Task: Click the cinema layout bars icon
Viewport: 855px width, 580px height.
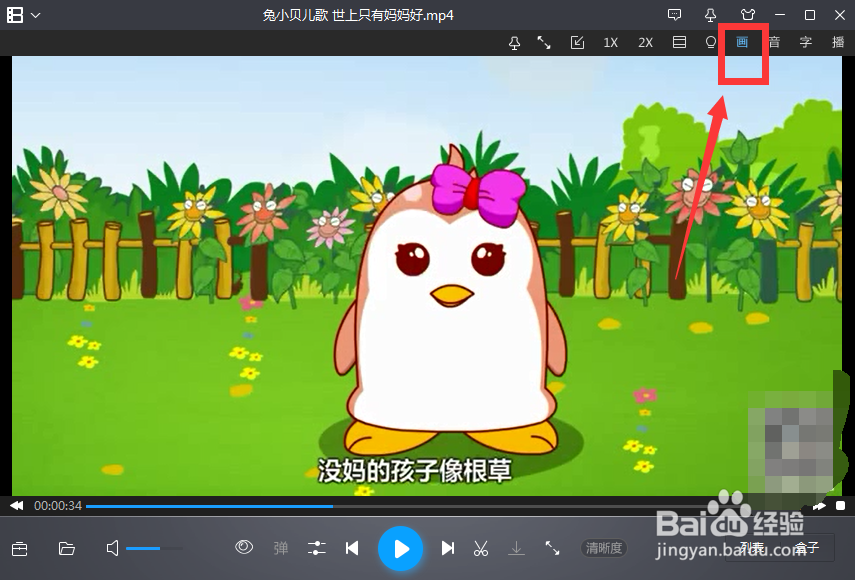Action: (679, 43)
